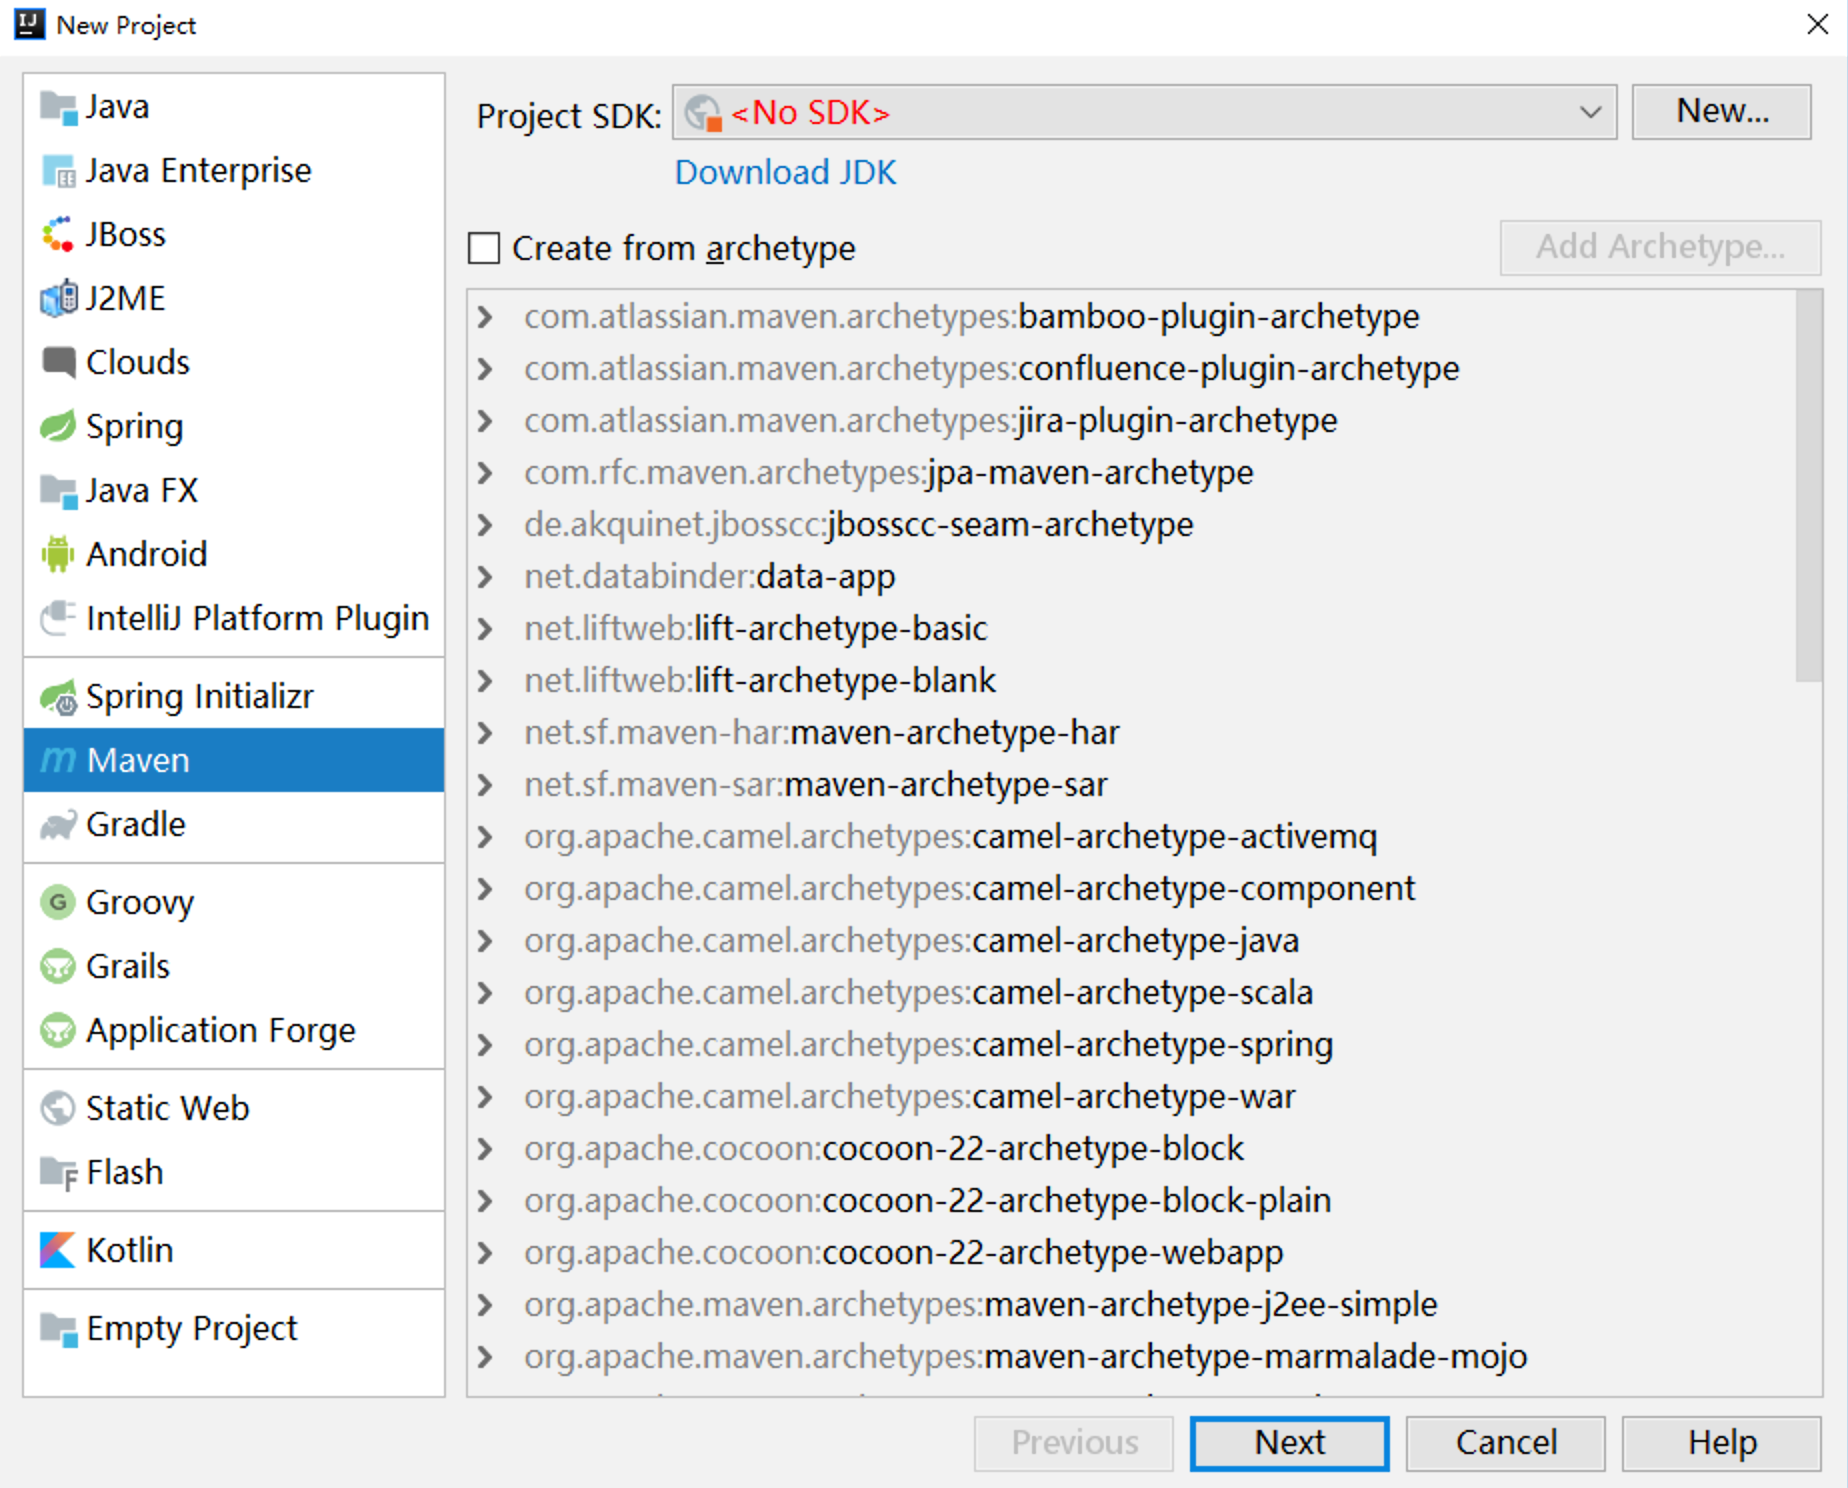
Task: Expand lift-archetype-basic node
Action: 486,629
